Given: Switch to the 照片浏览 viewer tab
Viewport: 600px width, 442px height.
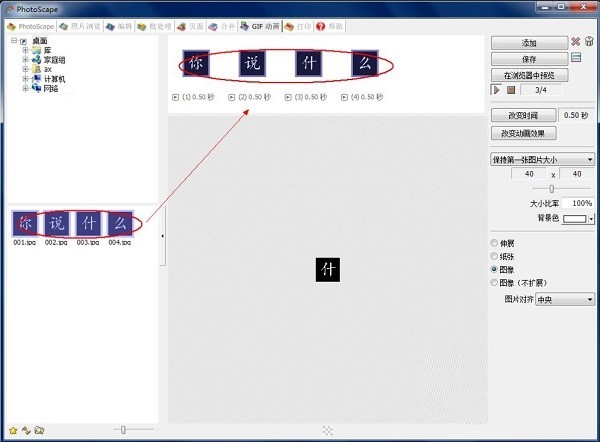Looking at the screenshot, I should pyautogui.click(x=80, y=26).
